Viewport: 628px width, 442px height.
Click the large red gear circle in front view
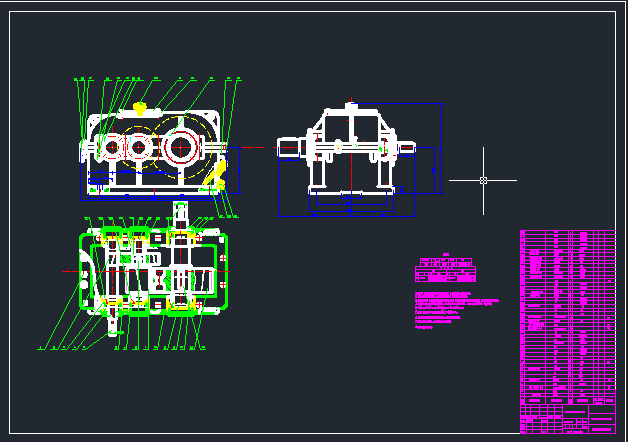180,147
